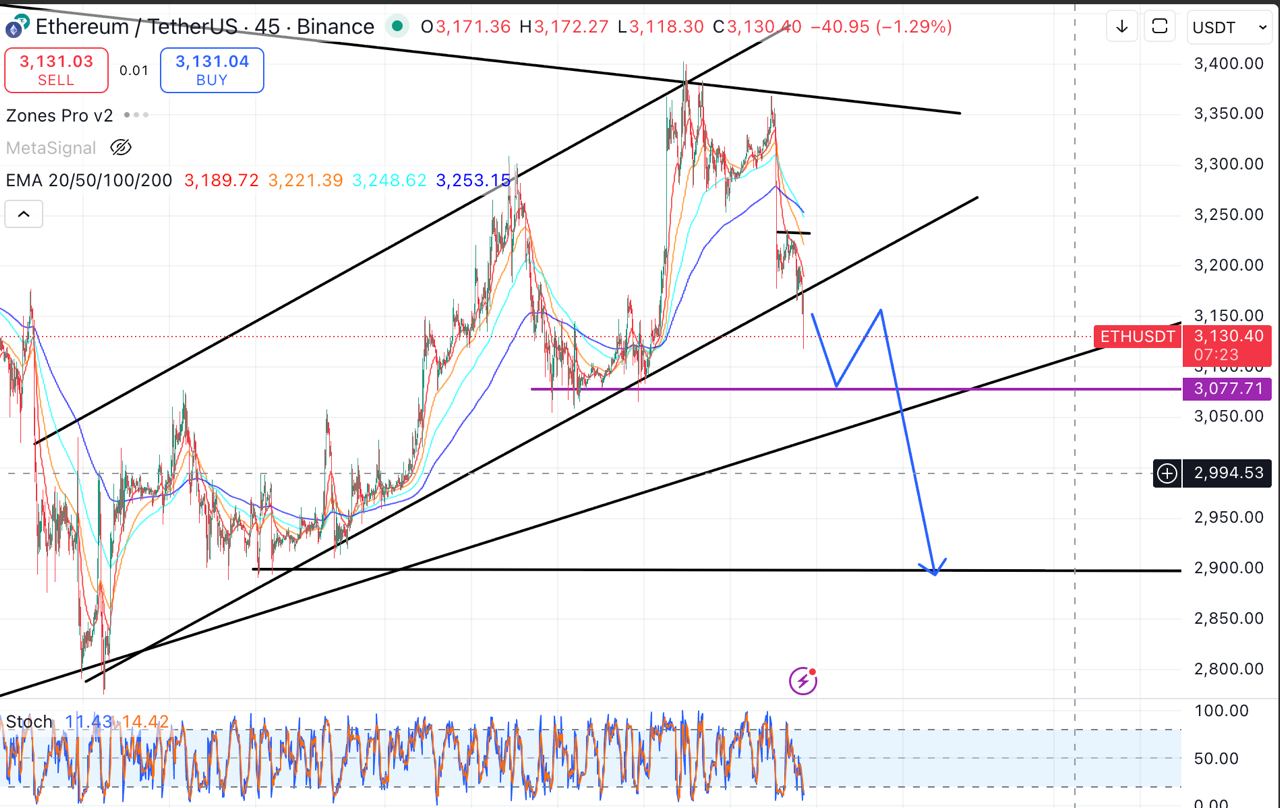
Task: Click the 0.01 spread value
Action: tap(134, 70)
